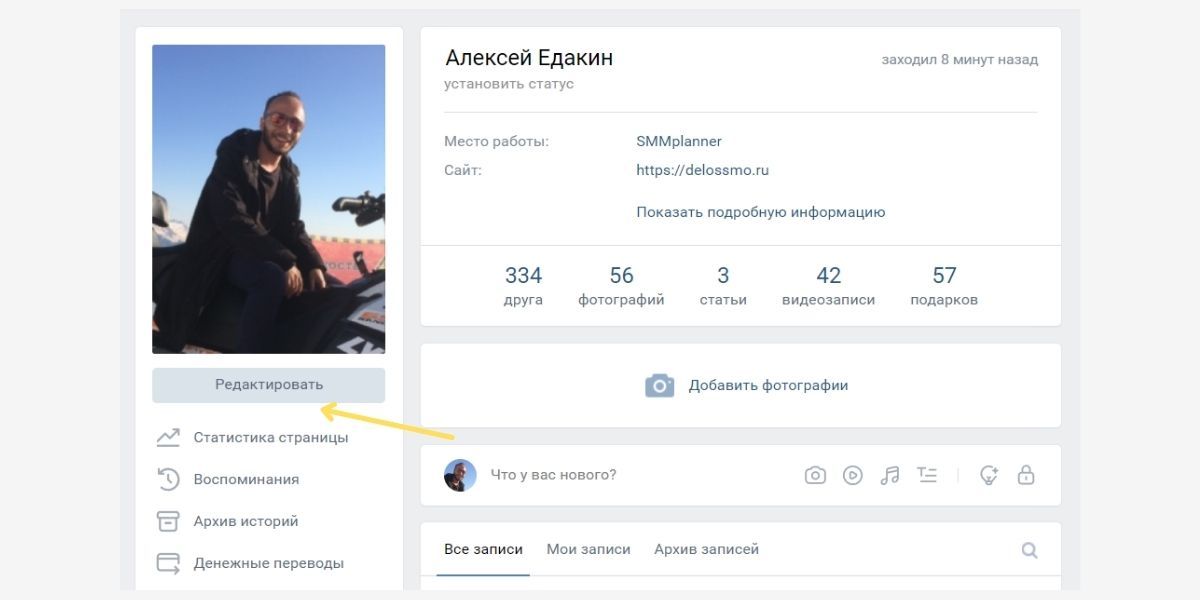Click the lightbulb idea icon in the composer
Viewport: 1200px width, 600px height.
pyautogui.click(x=989, y=475)
